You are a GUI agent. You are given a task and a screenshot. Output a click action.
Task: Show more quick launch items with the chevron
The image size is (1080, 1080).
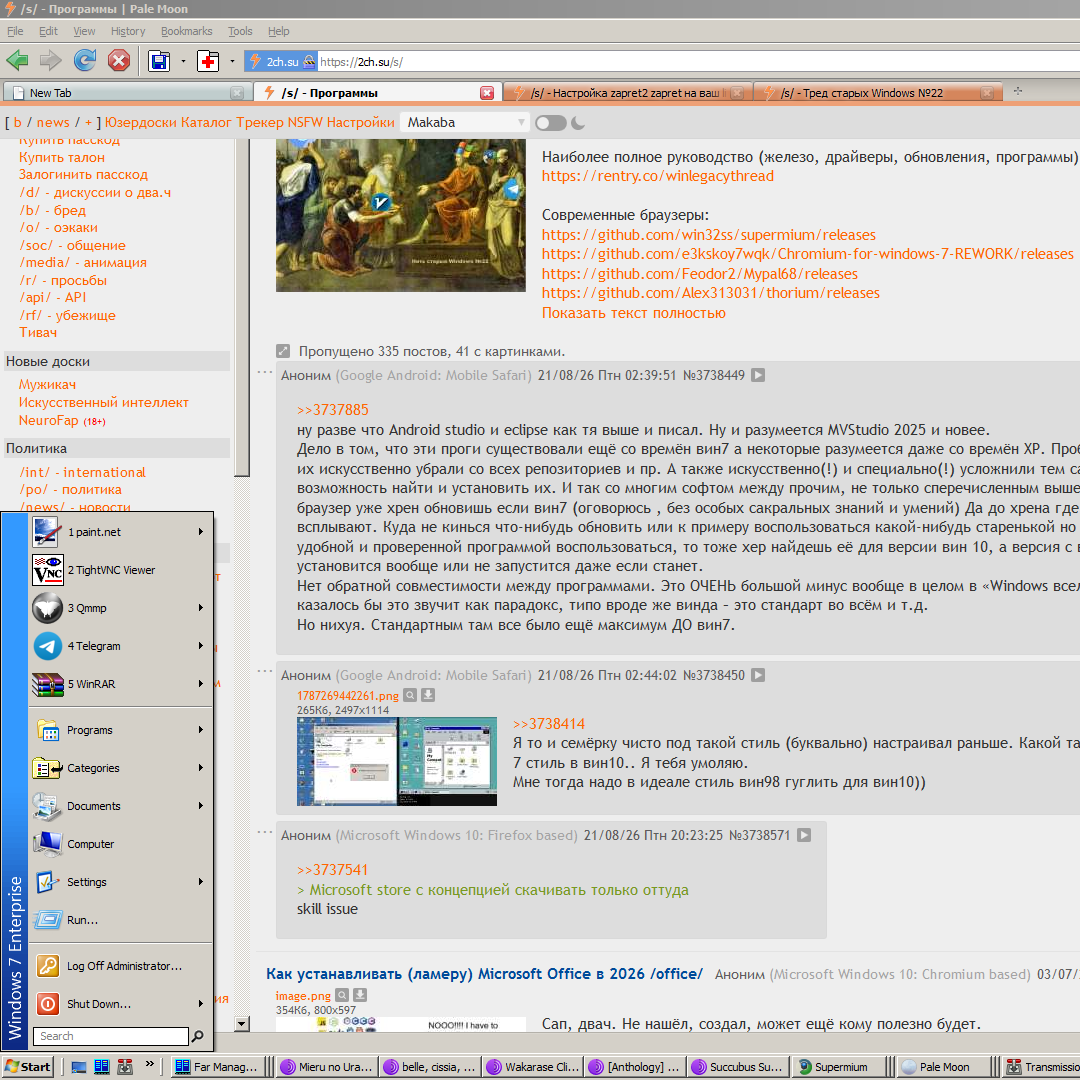[149, 1066]
